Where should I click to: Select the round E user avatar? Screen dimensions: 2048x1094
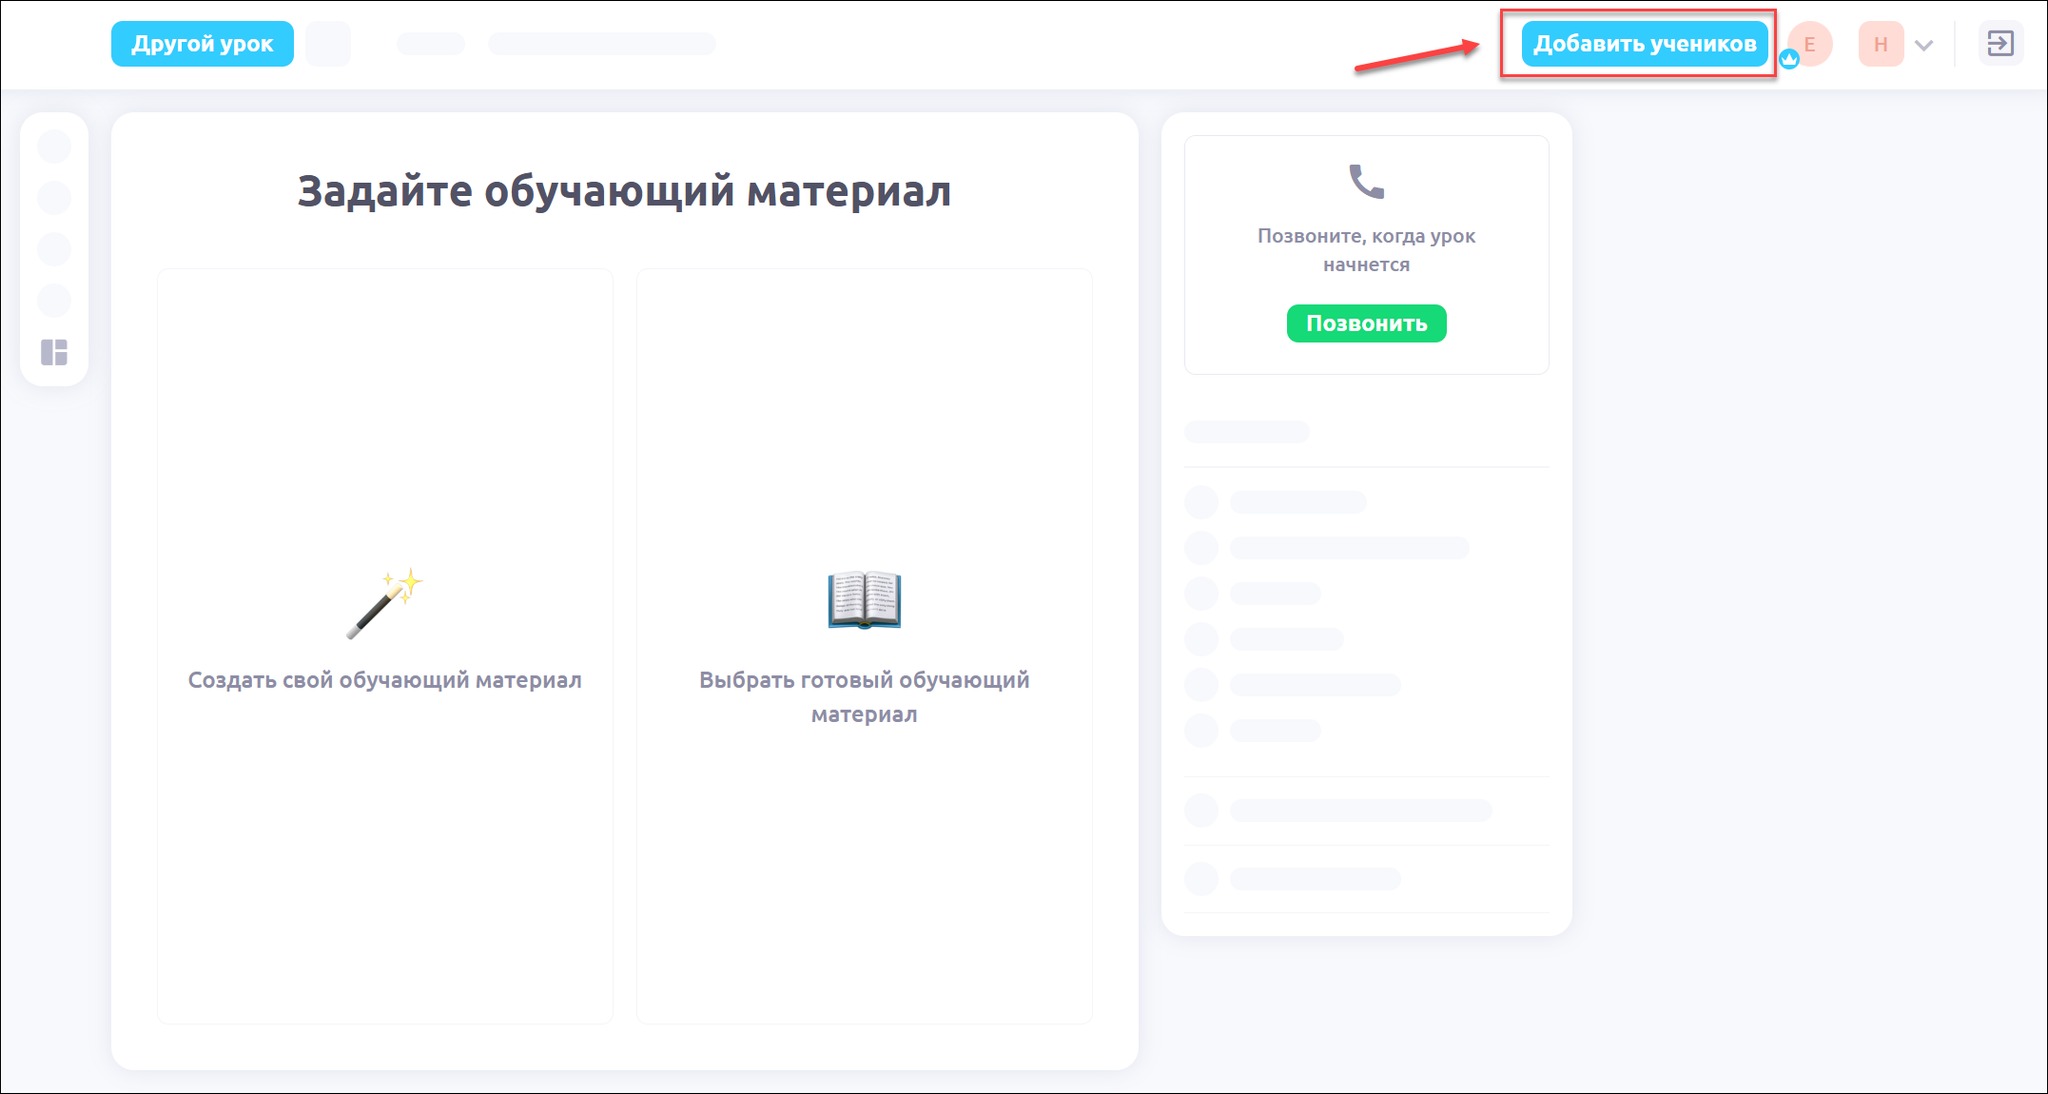1811,42
